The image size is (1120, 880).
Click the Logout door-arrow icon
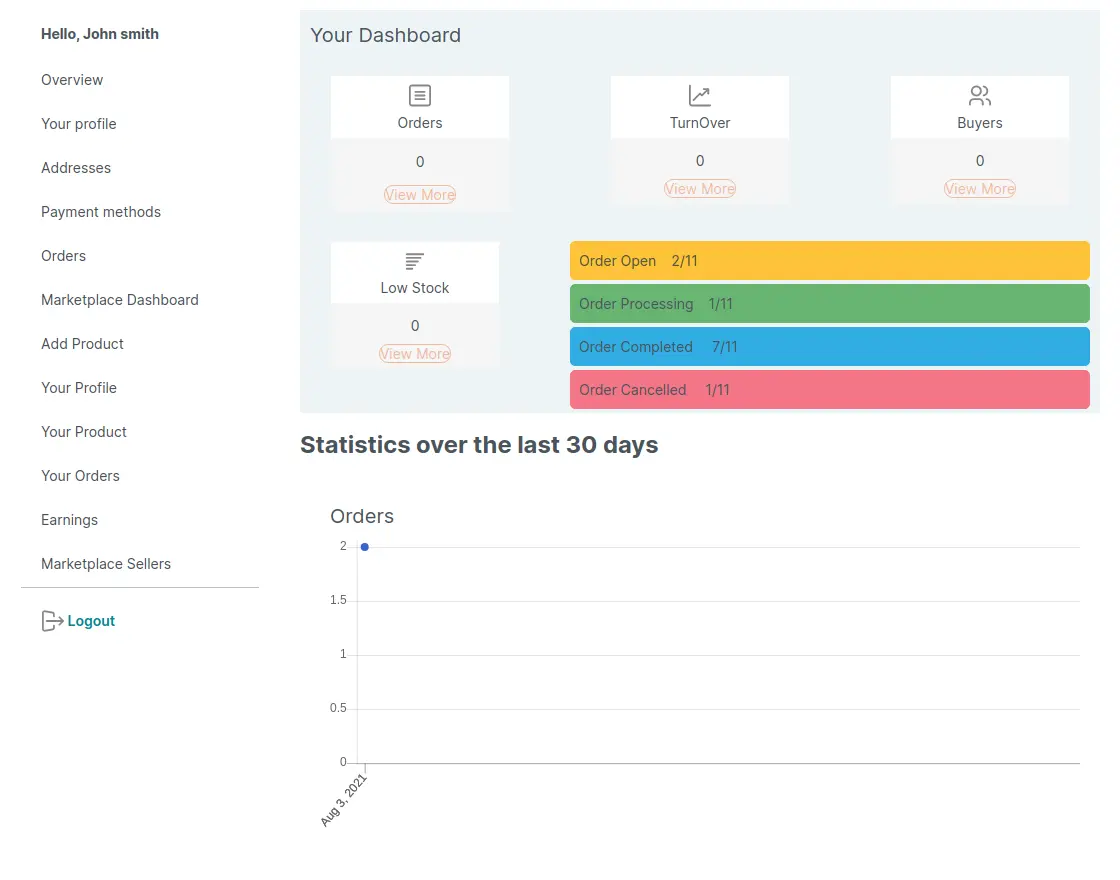click(52, 621)
